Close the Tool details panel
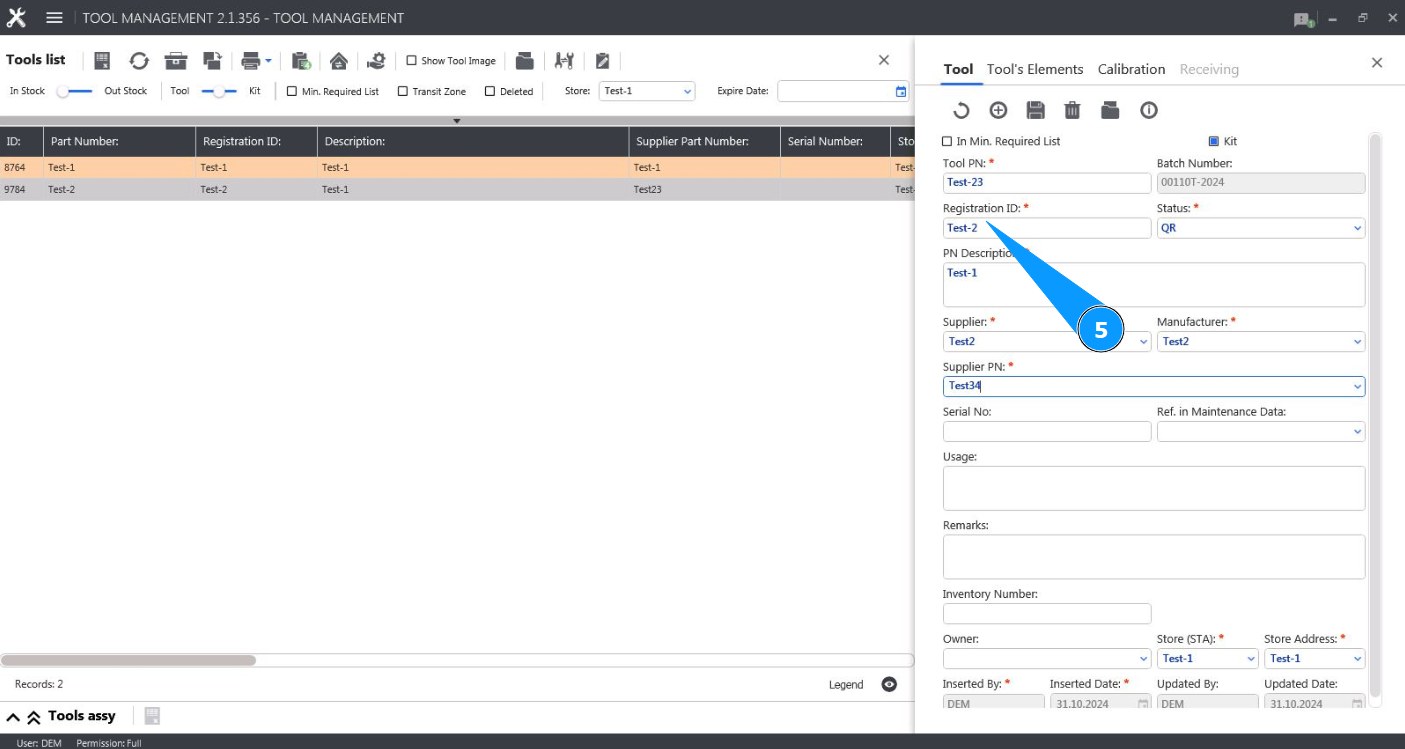Screen dimensions: 1405x749 click(x=1377, y=63)
